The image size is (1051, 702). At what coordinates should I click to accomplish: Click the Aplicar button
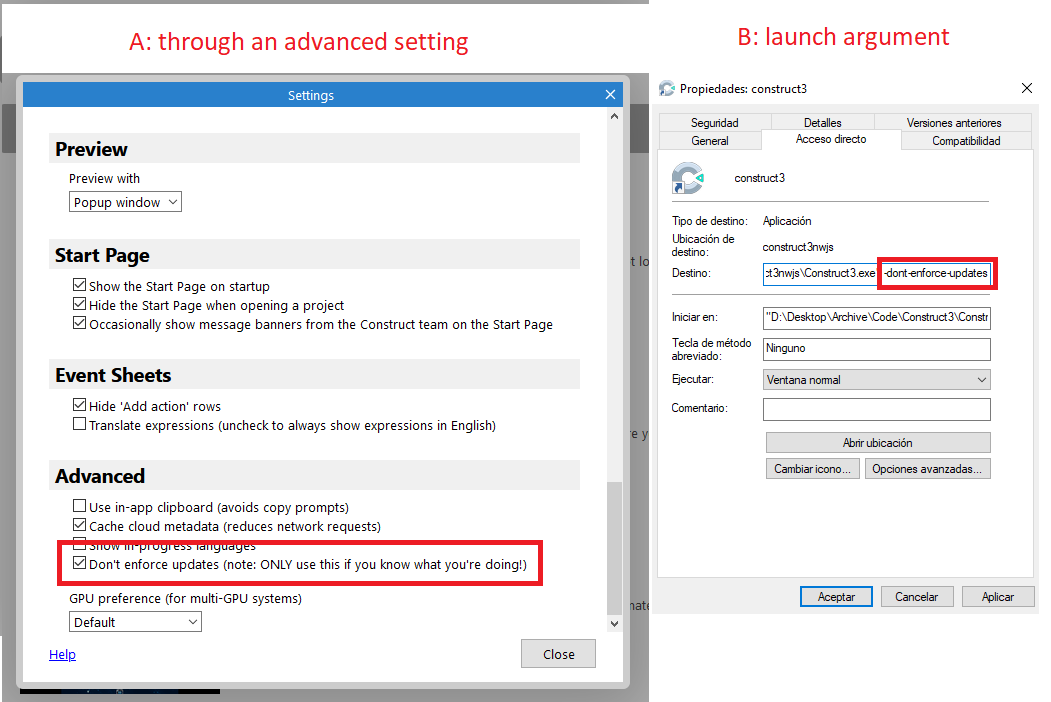[x=998, y=597]
